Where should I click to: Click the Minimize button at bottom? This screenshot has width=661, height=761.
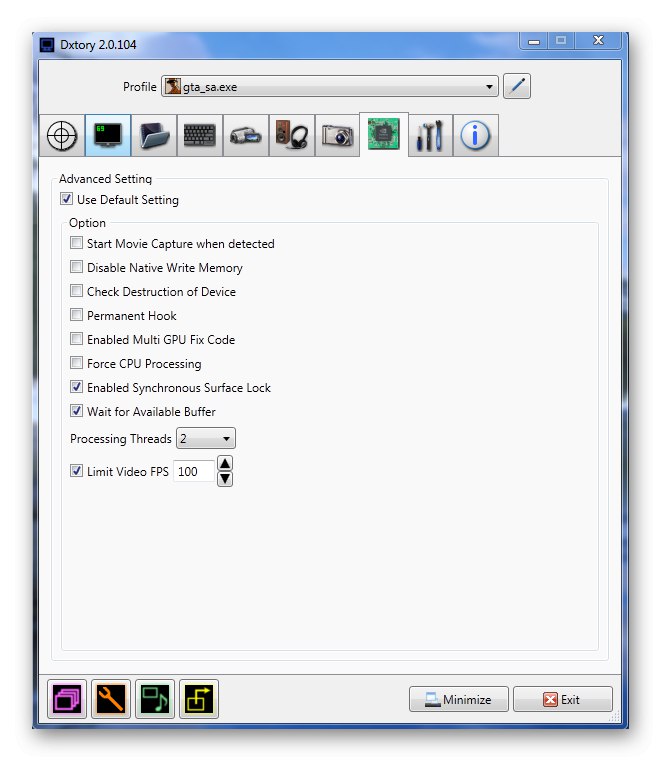[459, 699]
